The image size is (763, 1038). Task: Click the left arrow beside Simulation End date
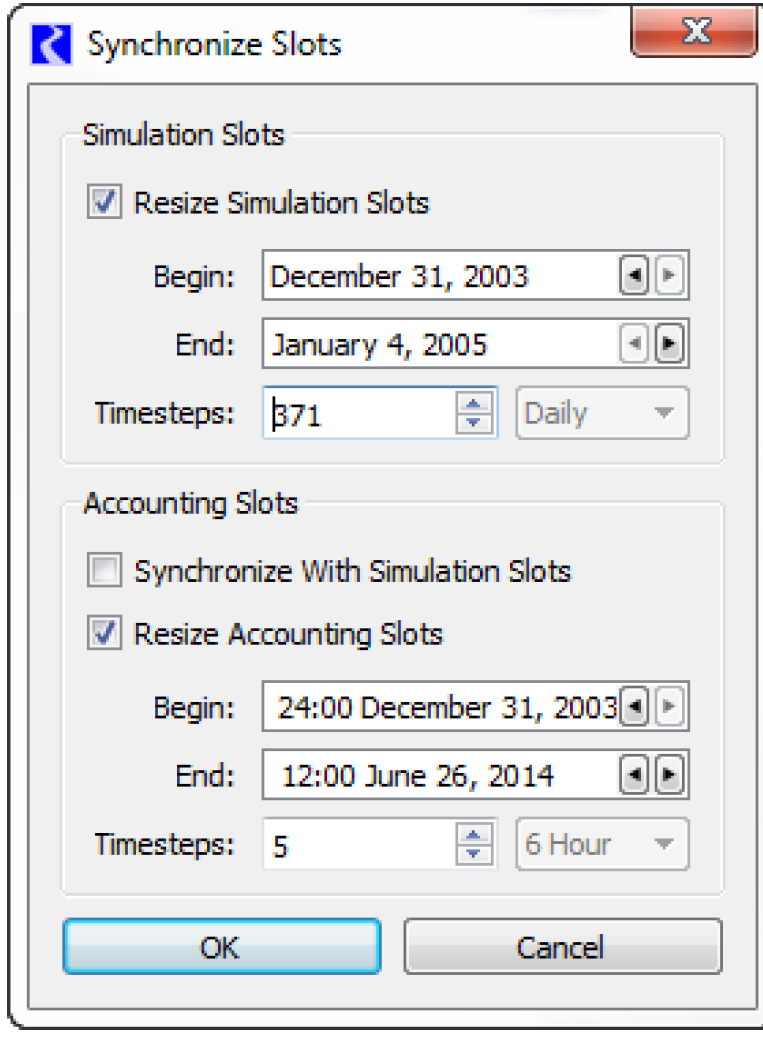(x=632, y=346)
